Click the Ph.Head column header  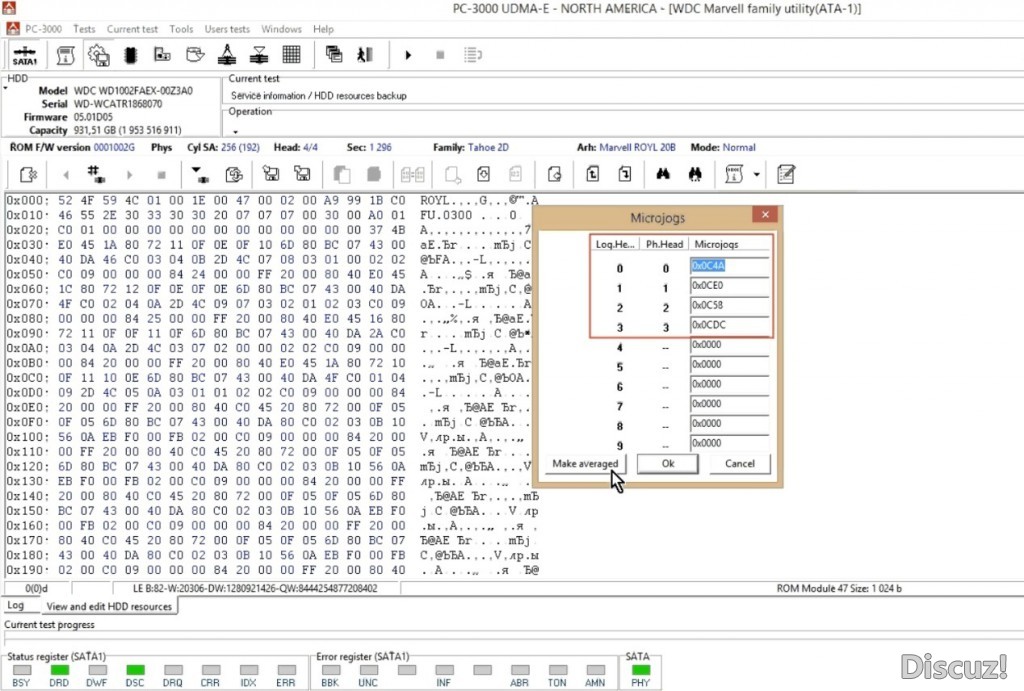pos(664,244)
